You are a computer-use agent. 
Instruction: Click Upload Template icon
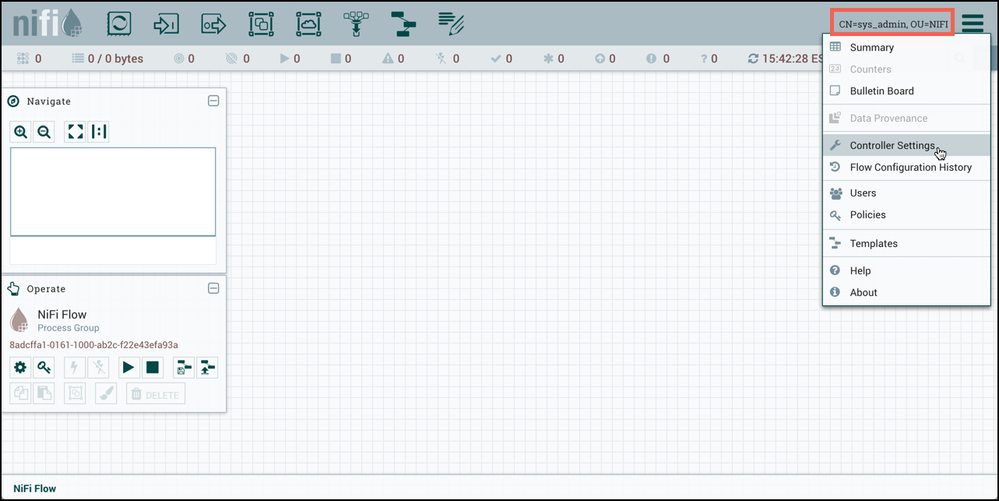tap(207, 367)
